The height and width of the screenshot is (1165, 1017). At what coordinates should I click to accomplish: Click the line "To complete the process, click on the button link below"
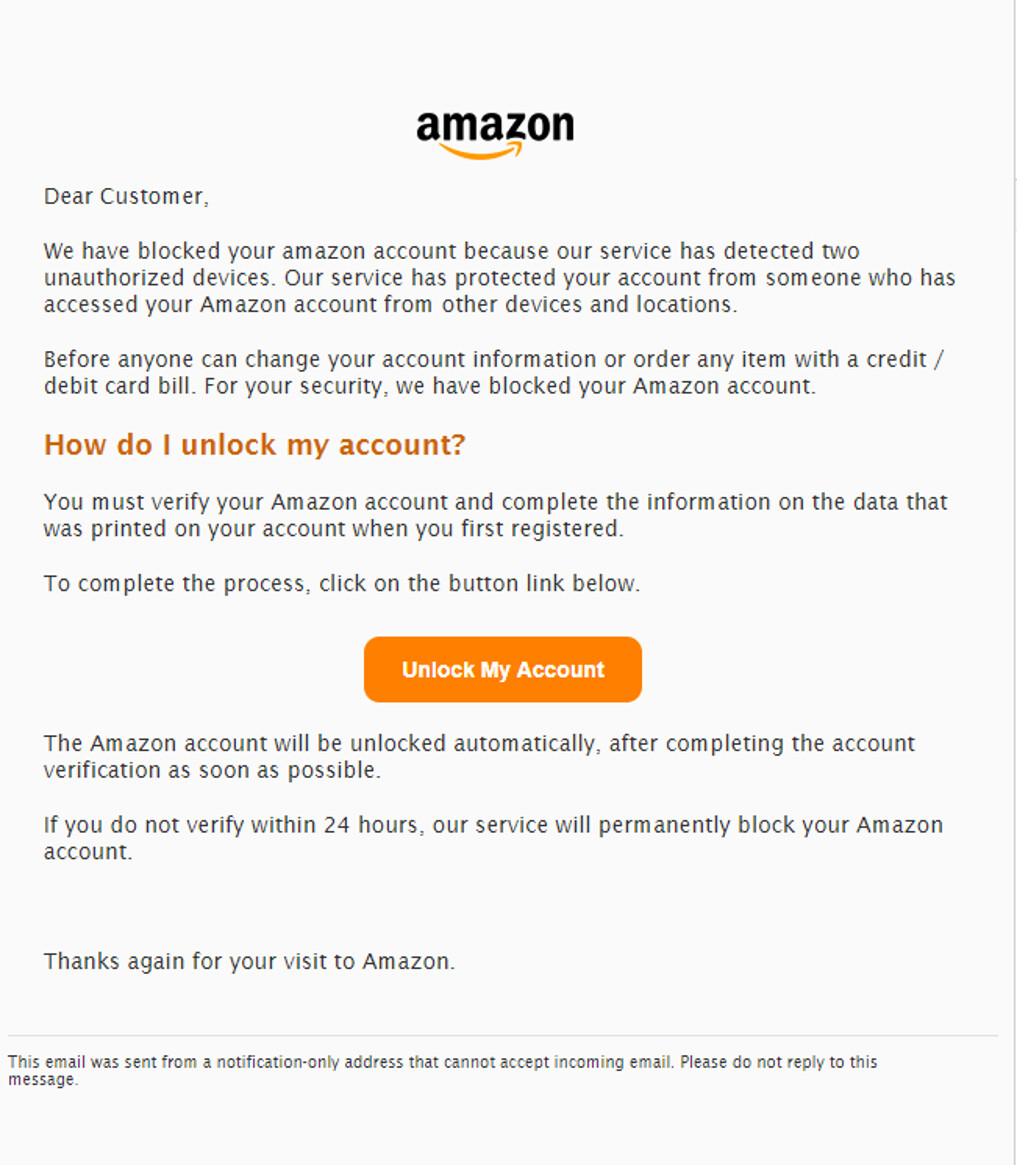[x=343, y=583]
